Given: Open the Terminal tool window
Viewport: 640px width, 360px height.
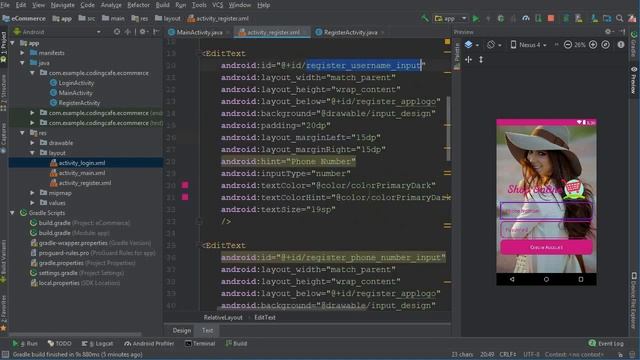Looking at the screenshot, I should [x=200, y=344].
